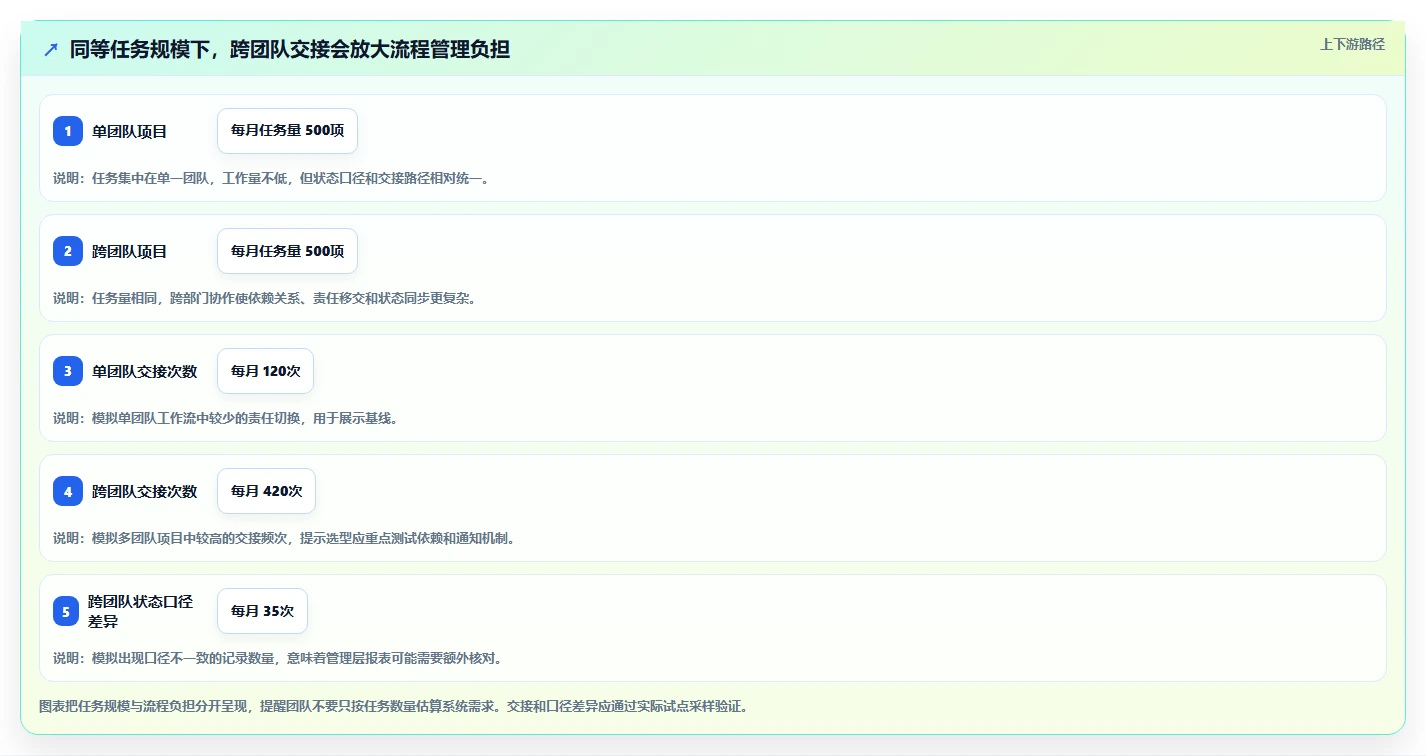Screen dimensions: 1426x756
Task: Click the '跨团队交接次数' row label
Action: pos(144,491)
